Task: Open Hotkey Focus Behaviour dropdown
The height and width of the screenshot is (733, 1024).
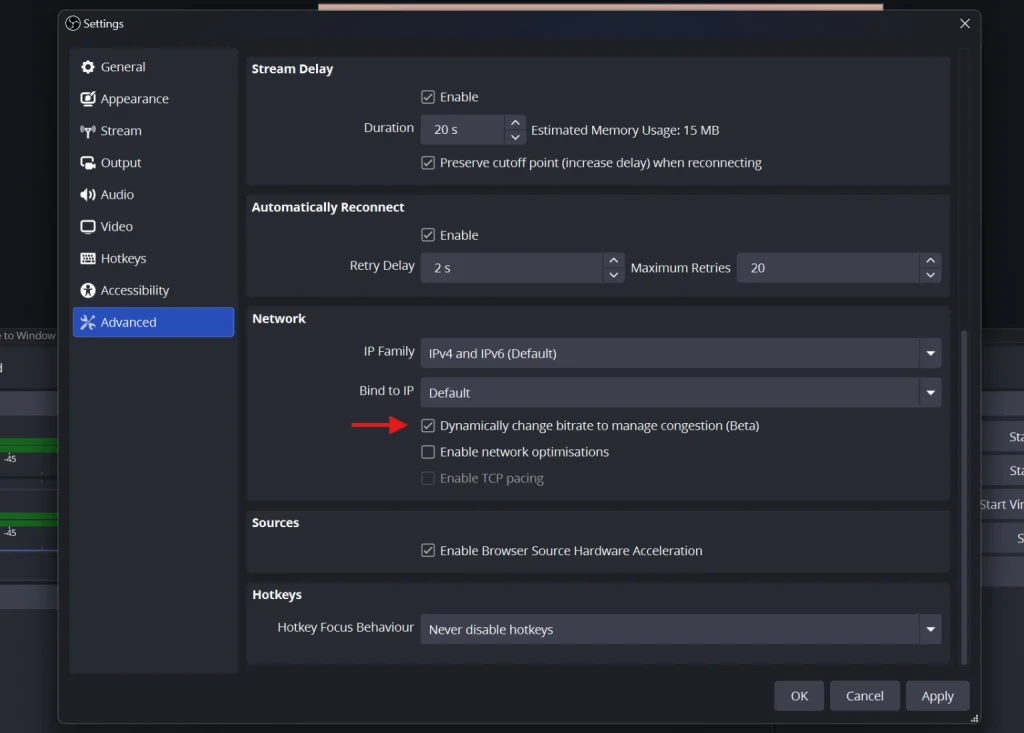Action: point(681,630)
